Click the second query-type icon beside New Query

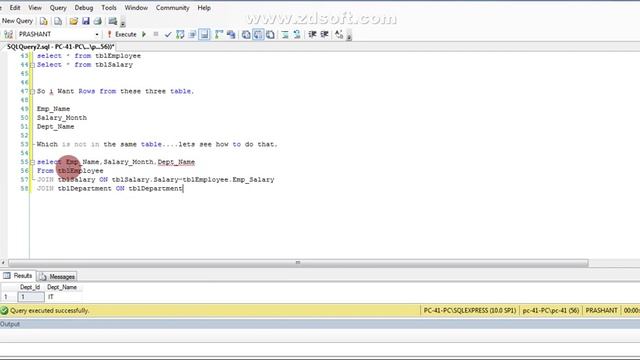tap(58, 21)
